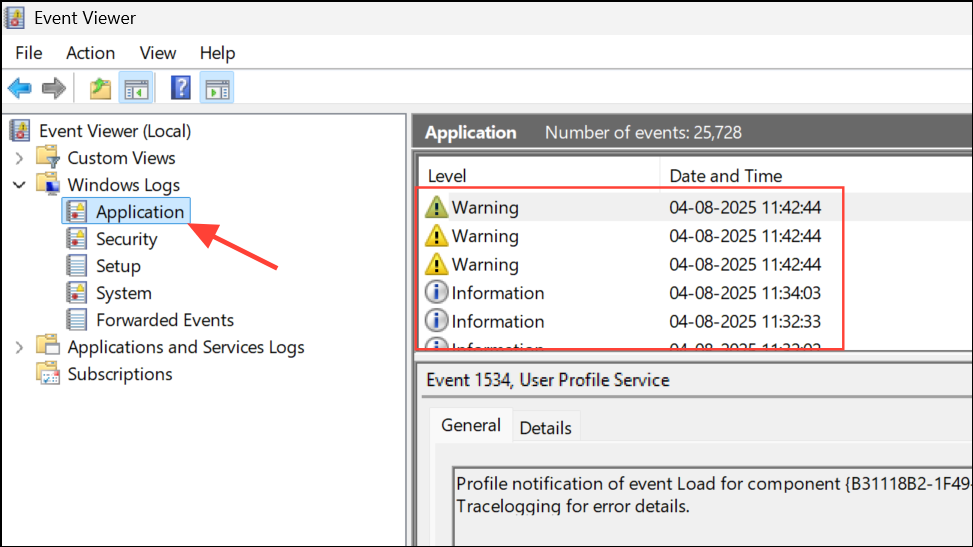Switch to the Details tab
Screen dimensions: 973x547
point(545,427)
